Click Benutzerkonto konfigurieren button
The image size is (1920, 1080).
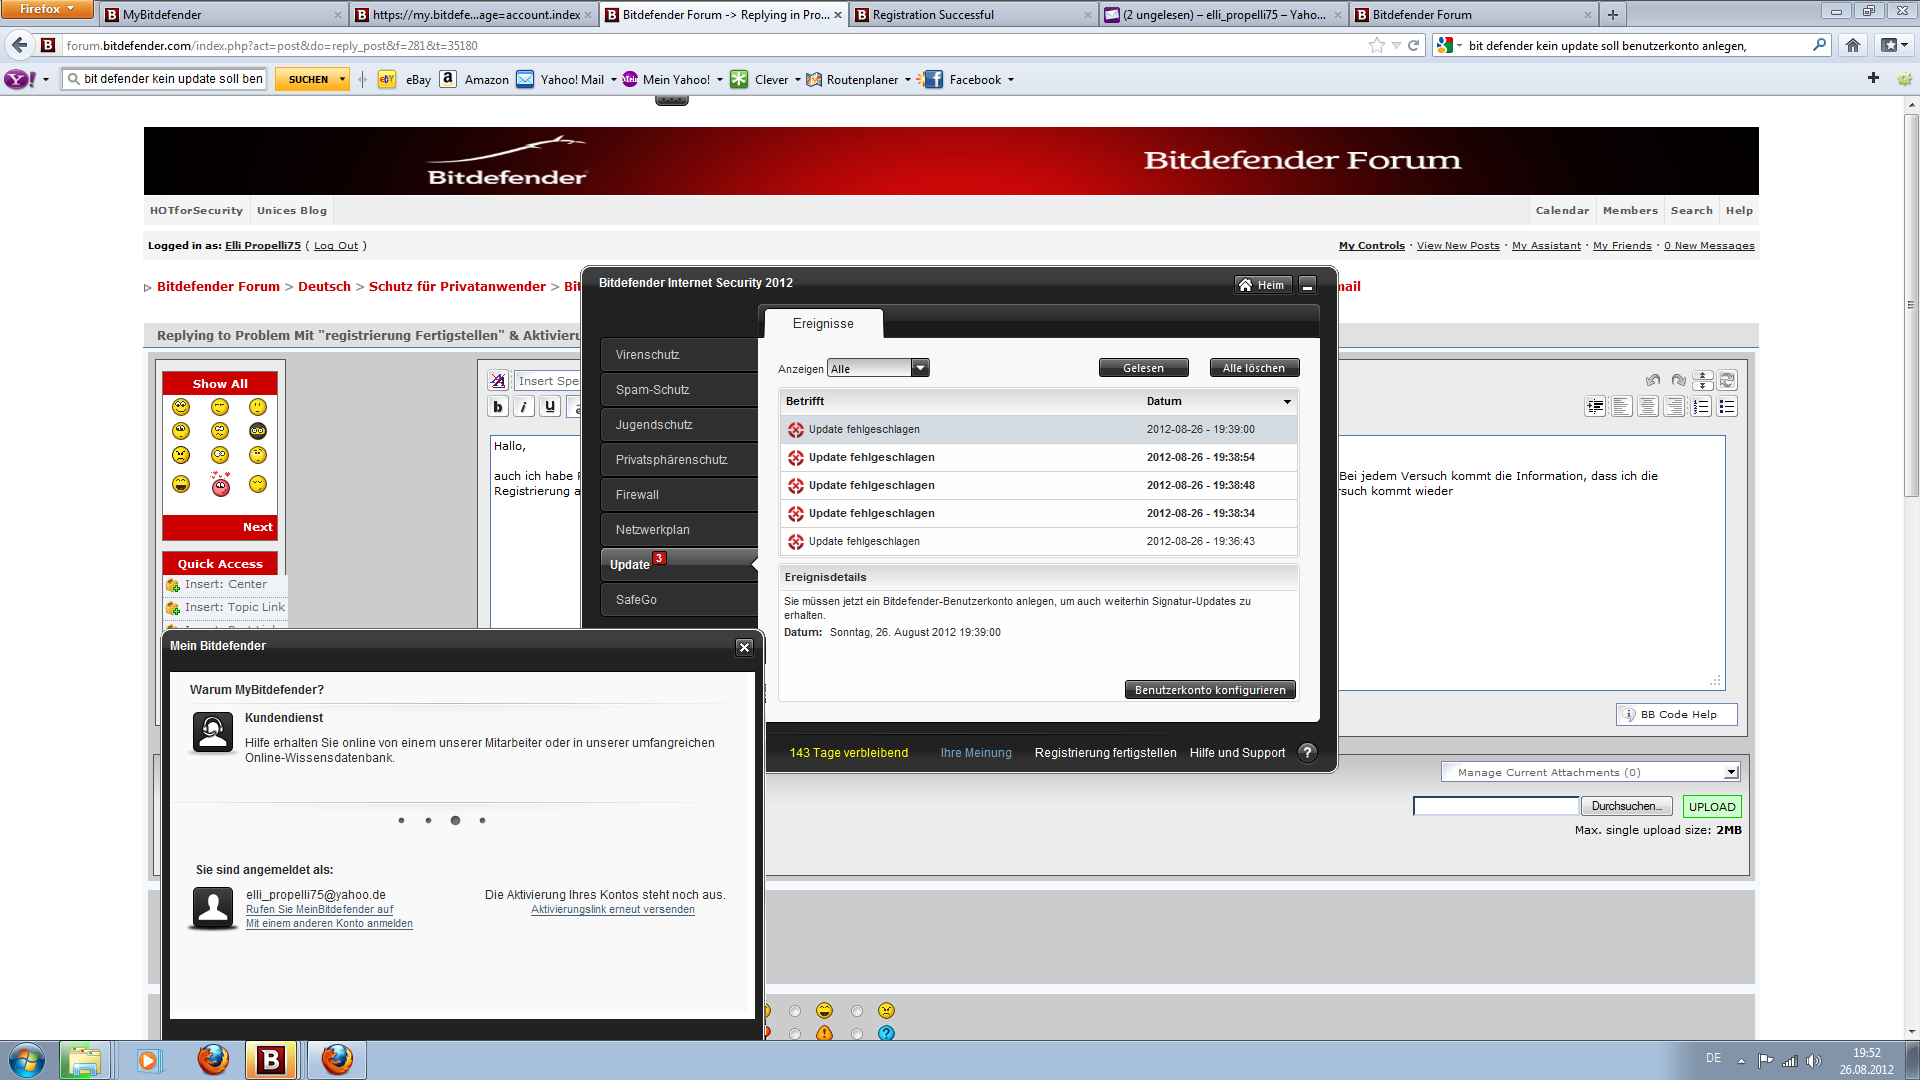(x=1210, y=690)
